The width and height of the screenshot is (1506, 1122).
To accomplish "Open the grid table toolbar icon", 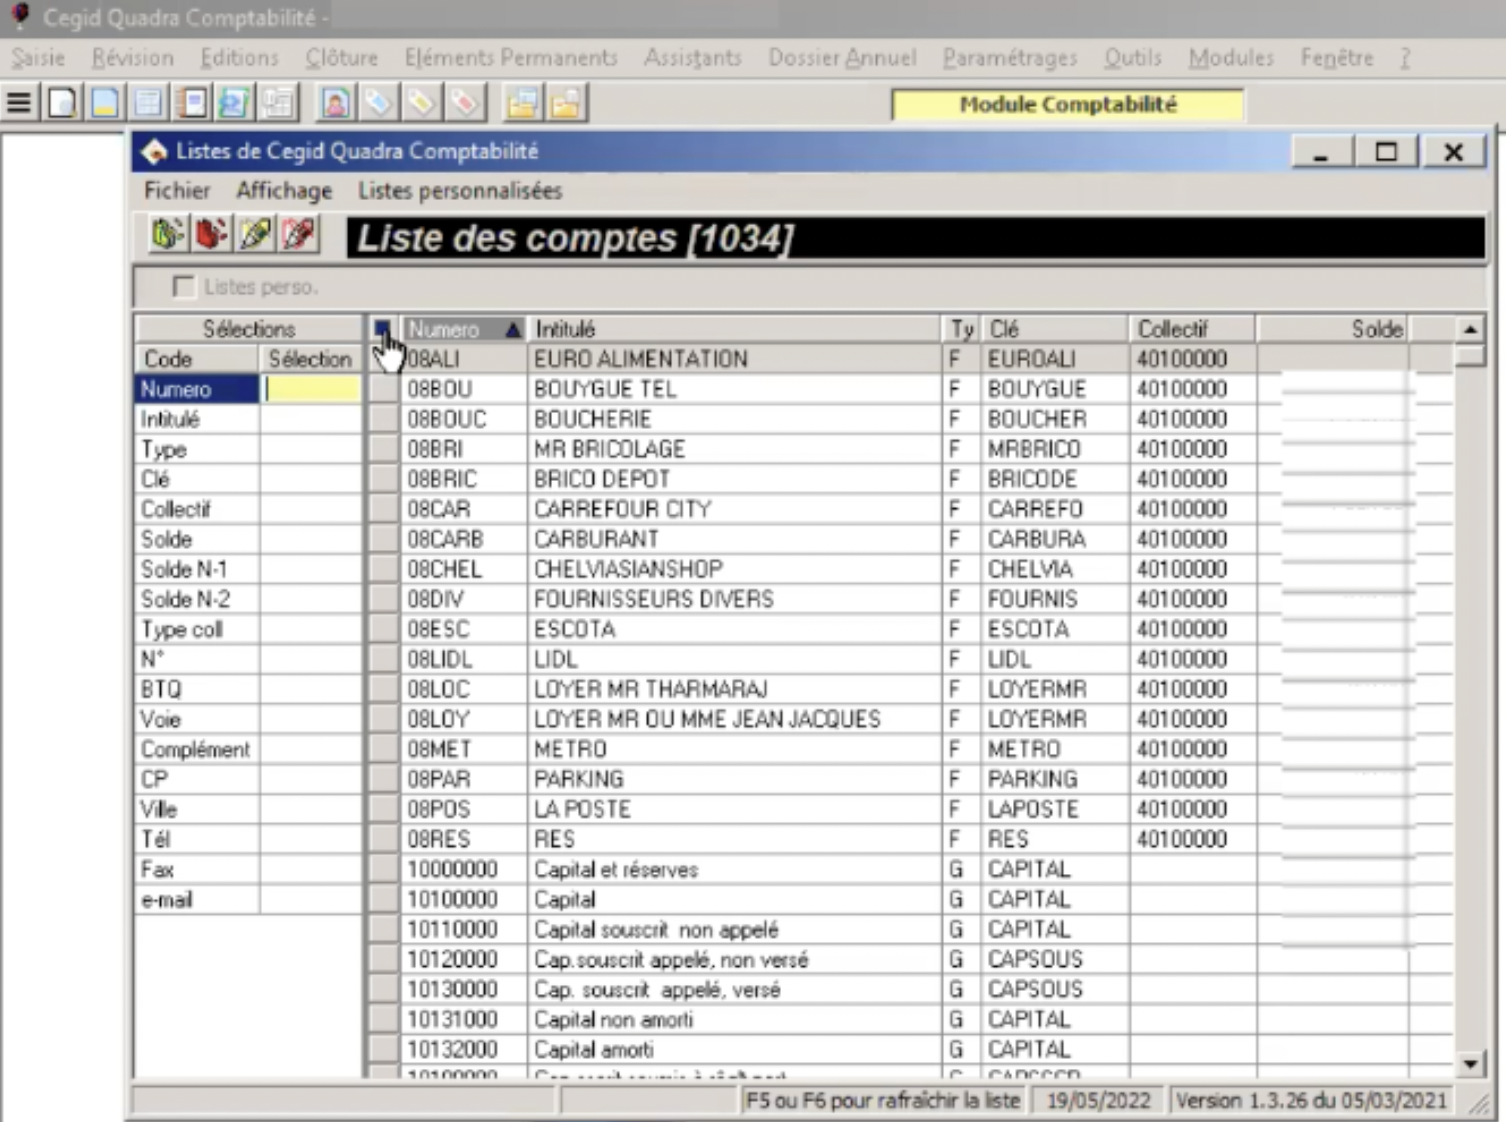I will (149, 103).
